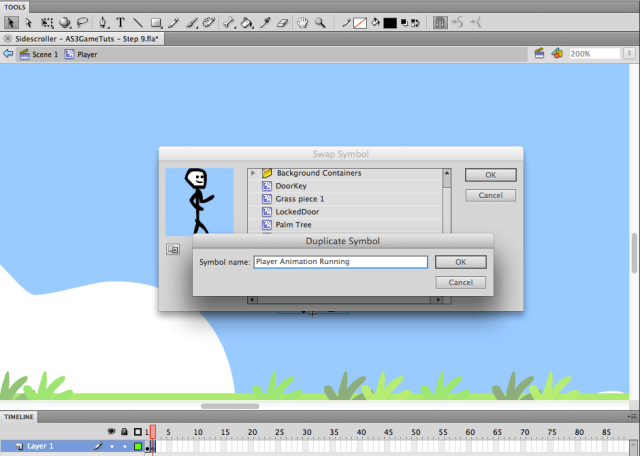Viewport: 640px width, 456px height.
Task: Toggle show/hide all layers eye icon
Action: click(x=111, y=432)
